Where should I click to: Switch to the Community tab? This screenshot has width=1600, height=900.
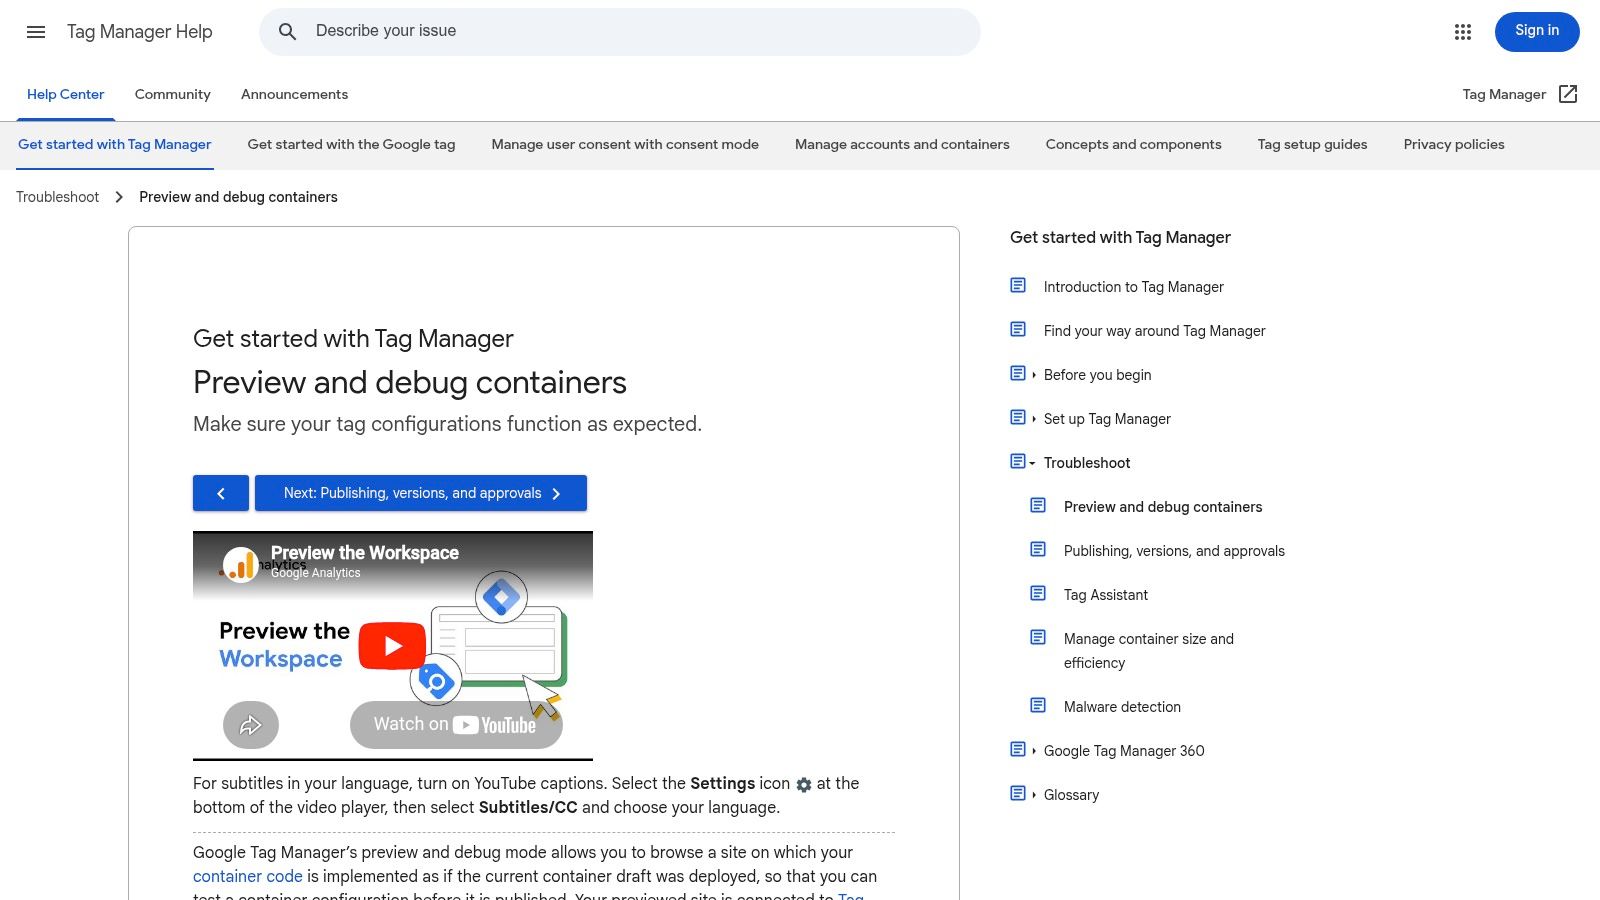172,94
